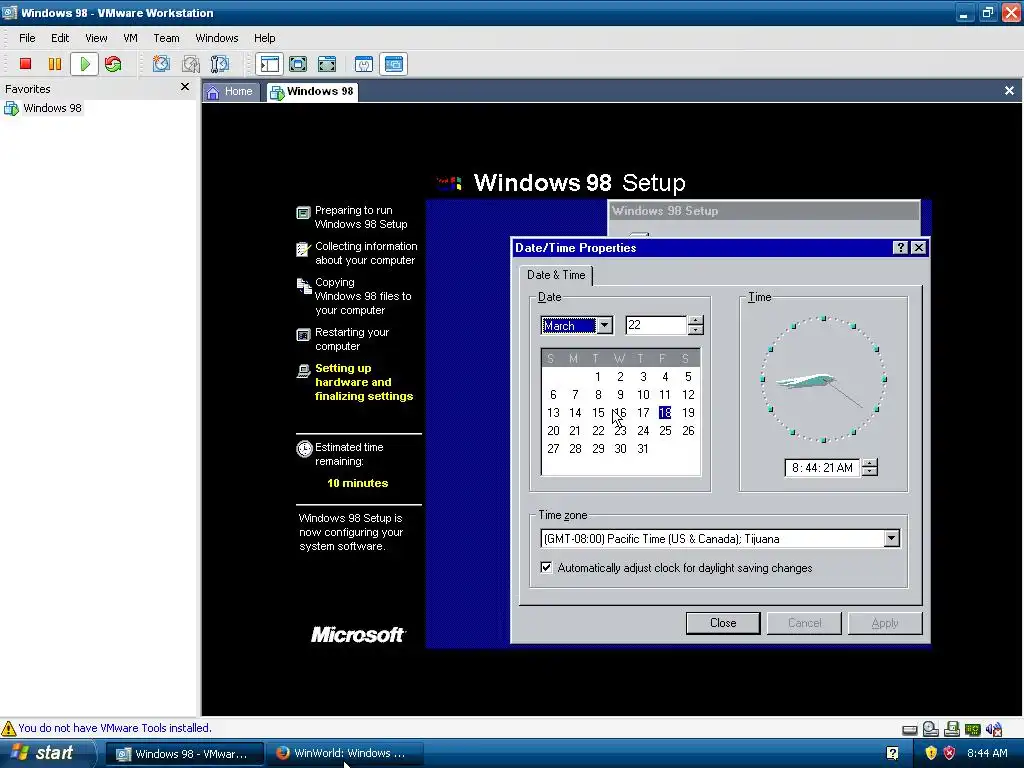This screenshot has width=1024, height=768.
Task: Power off the VM with the red stop button
Action: (x=25, y=63)
